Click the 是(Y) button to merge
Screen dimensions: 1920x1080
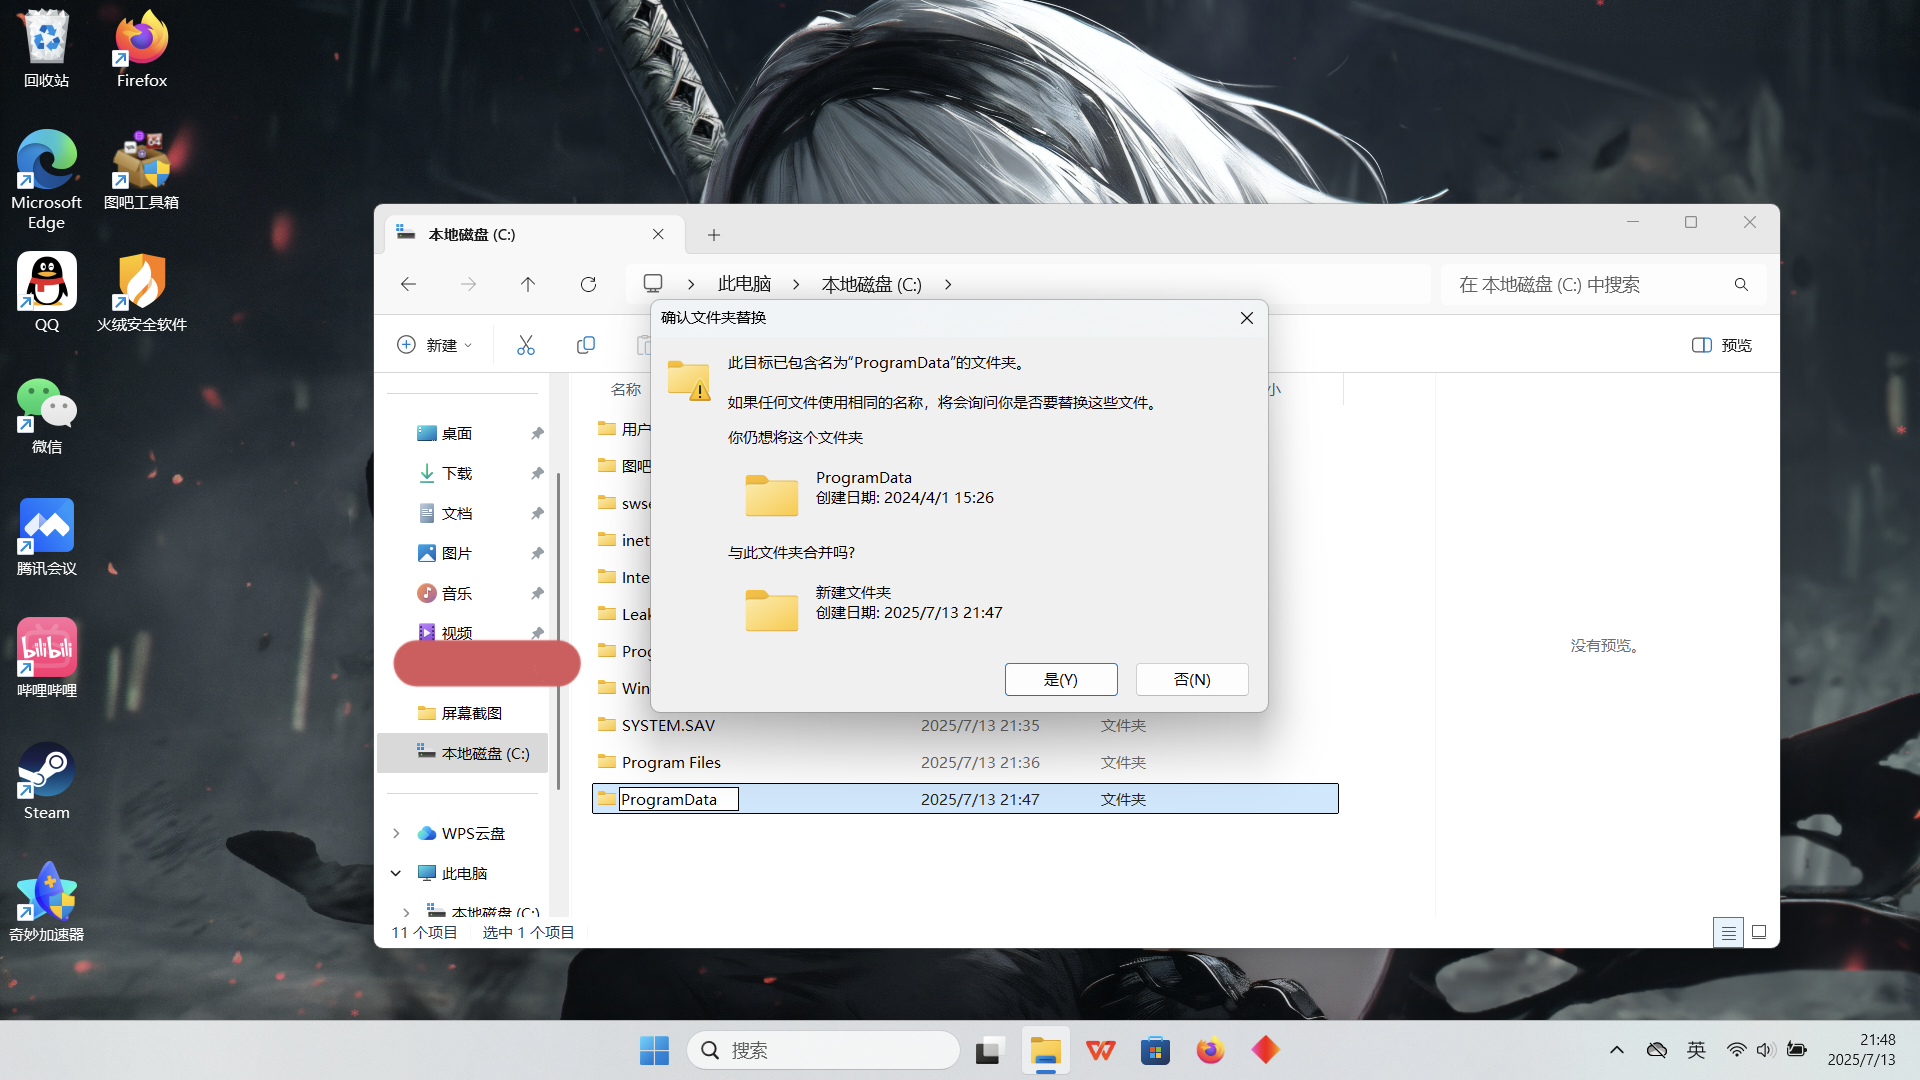pyautogui.click(x=1060, y=679)
